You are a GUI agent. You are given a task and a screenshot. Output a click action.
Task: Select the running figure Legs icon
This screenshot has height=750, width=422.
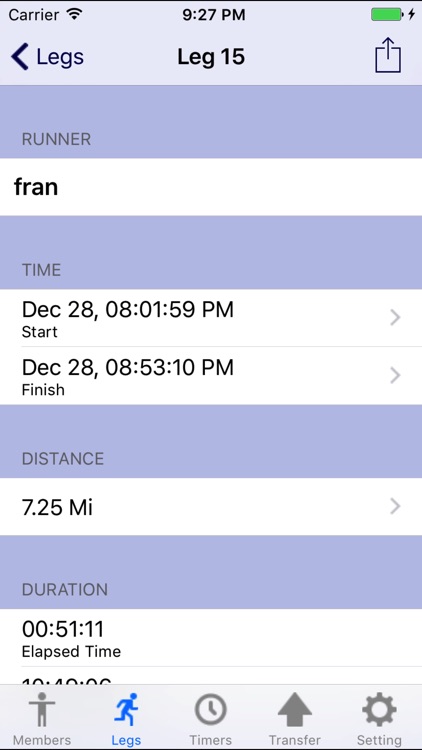[x=126, y=710]
